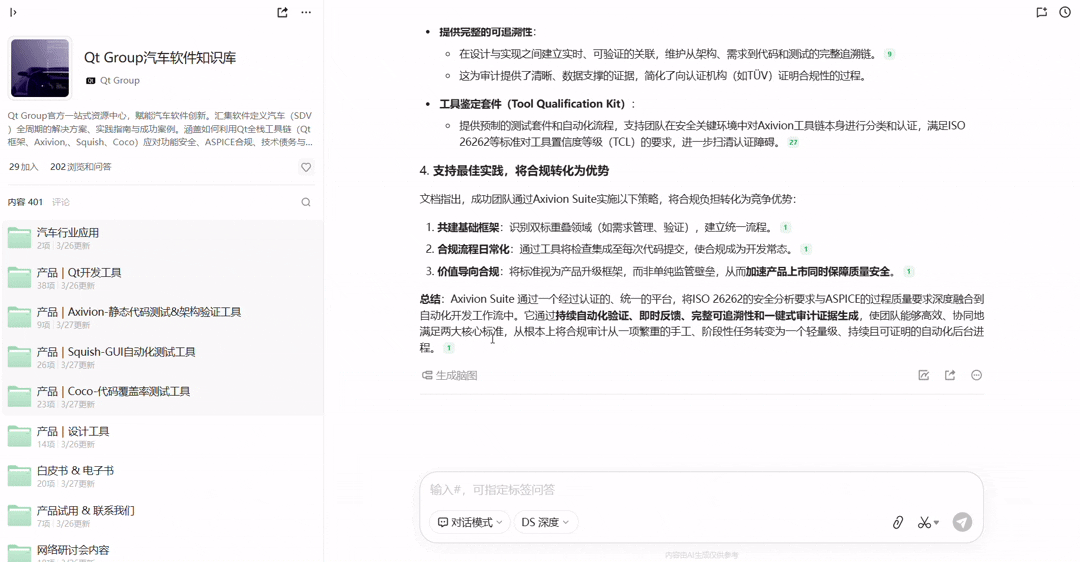Switch to the 内容 401 tab
1080x562 pixels.
pos(25,202)
